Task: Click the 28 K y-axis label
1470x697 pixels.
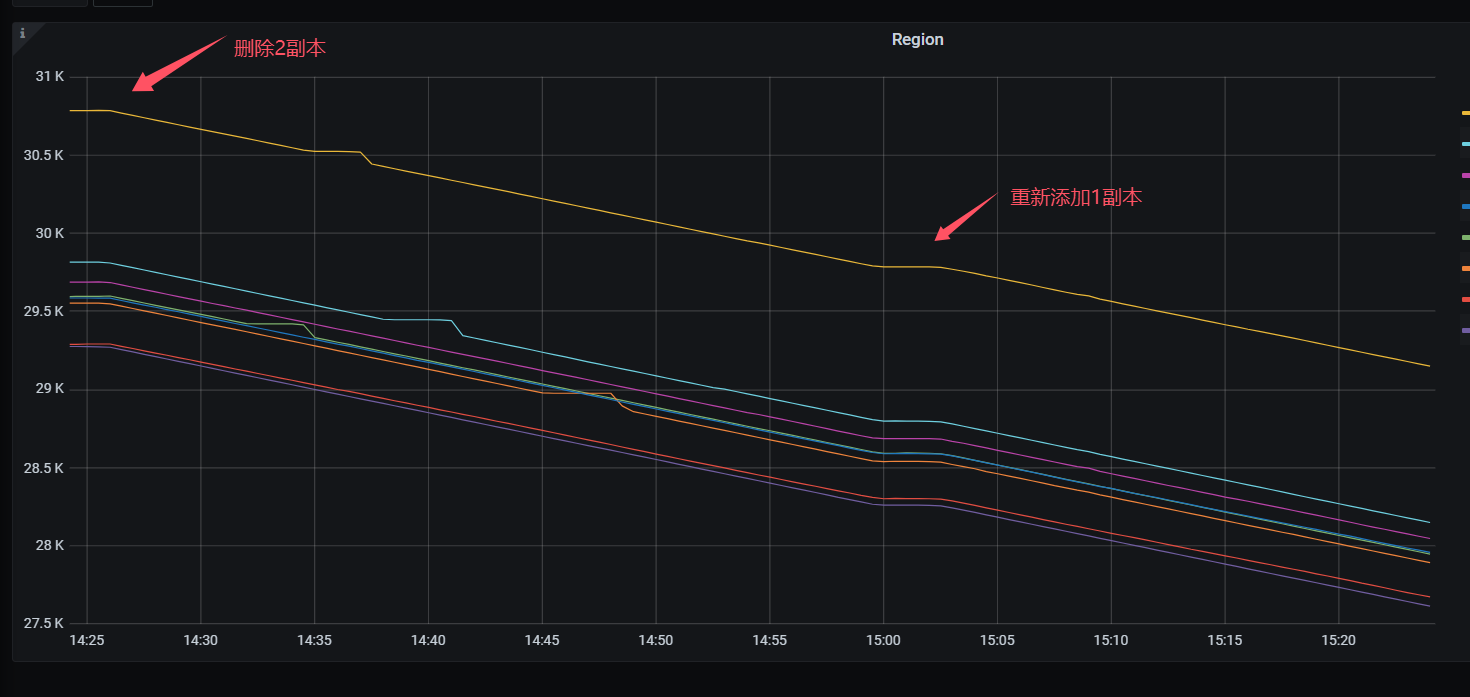Action: coord(50,546)
